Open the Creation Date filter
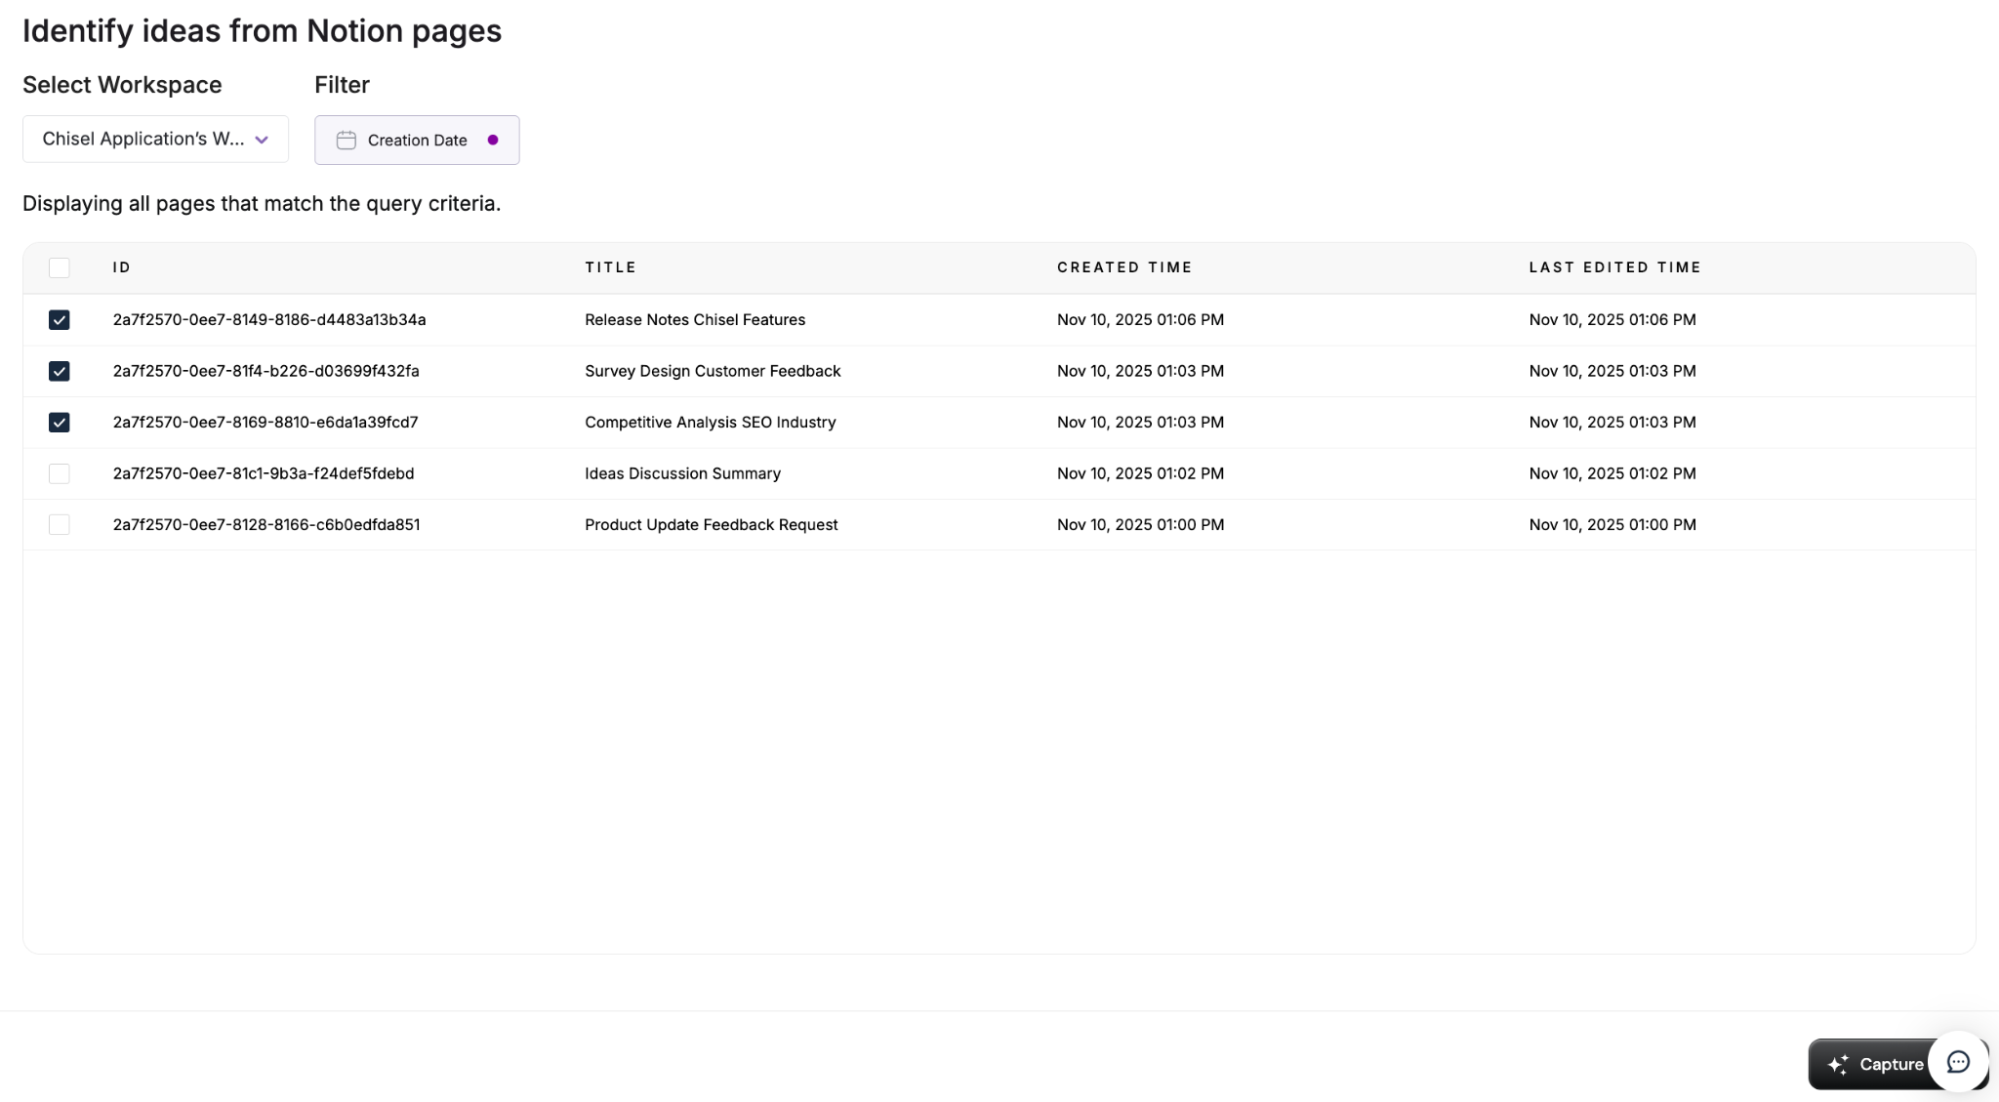 click(x=416, y=140)
